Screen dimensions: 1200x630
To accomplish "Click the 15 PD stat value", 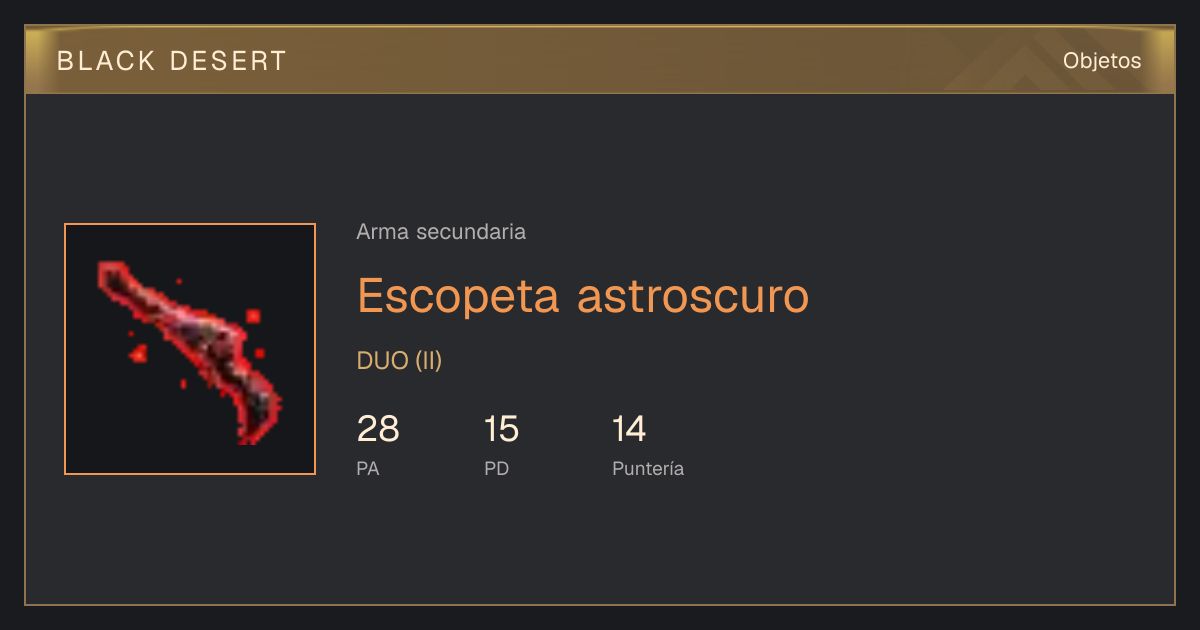I will 502,429.
